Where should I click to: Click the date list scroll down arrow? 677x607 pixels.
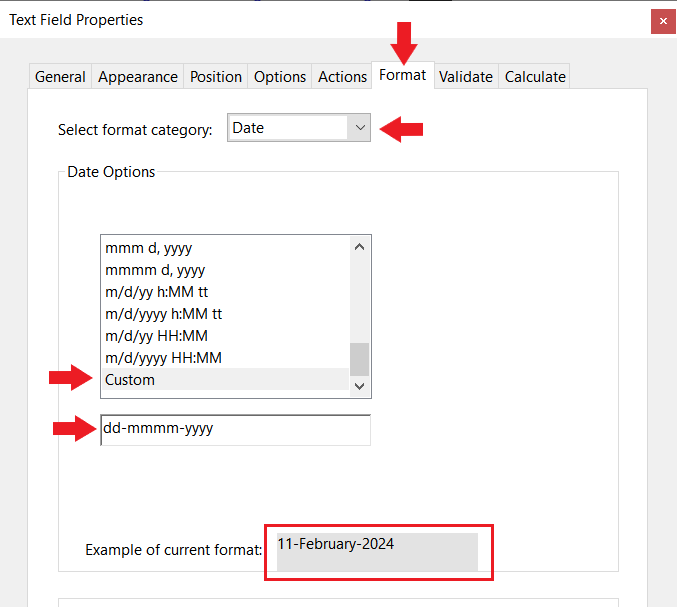pos(360,387)
